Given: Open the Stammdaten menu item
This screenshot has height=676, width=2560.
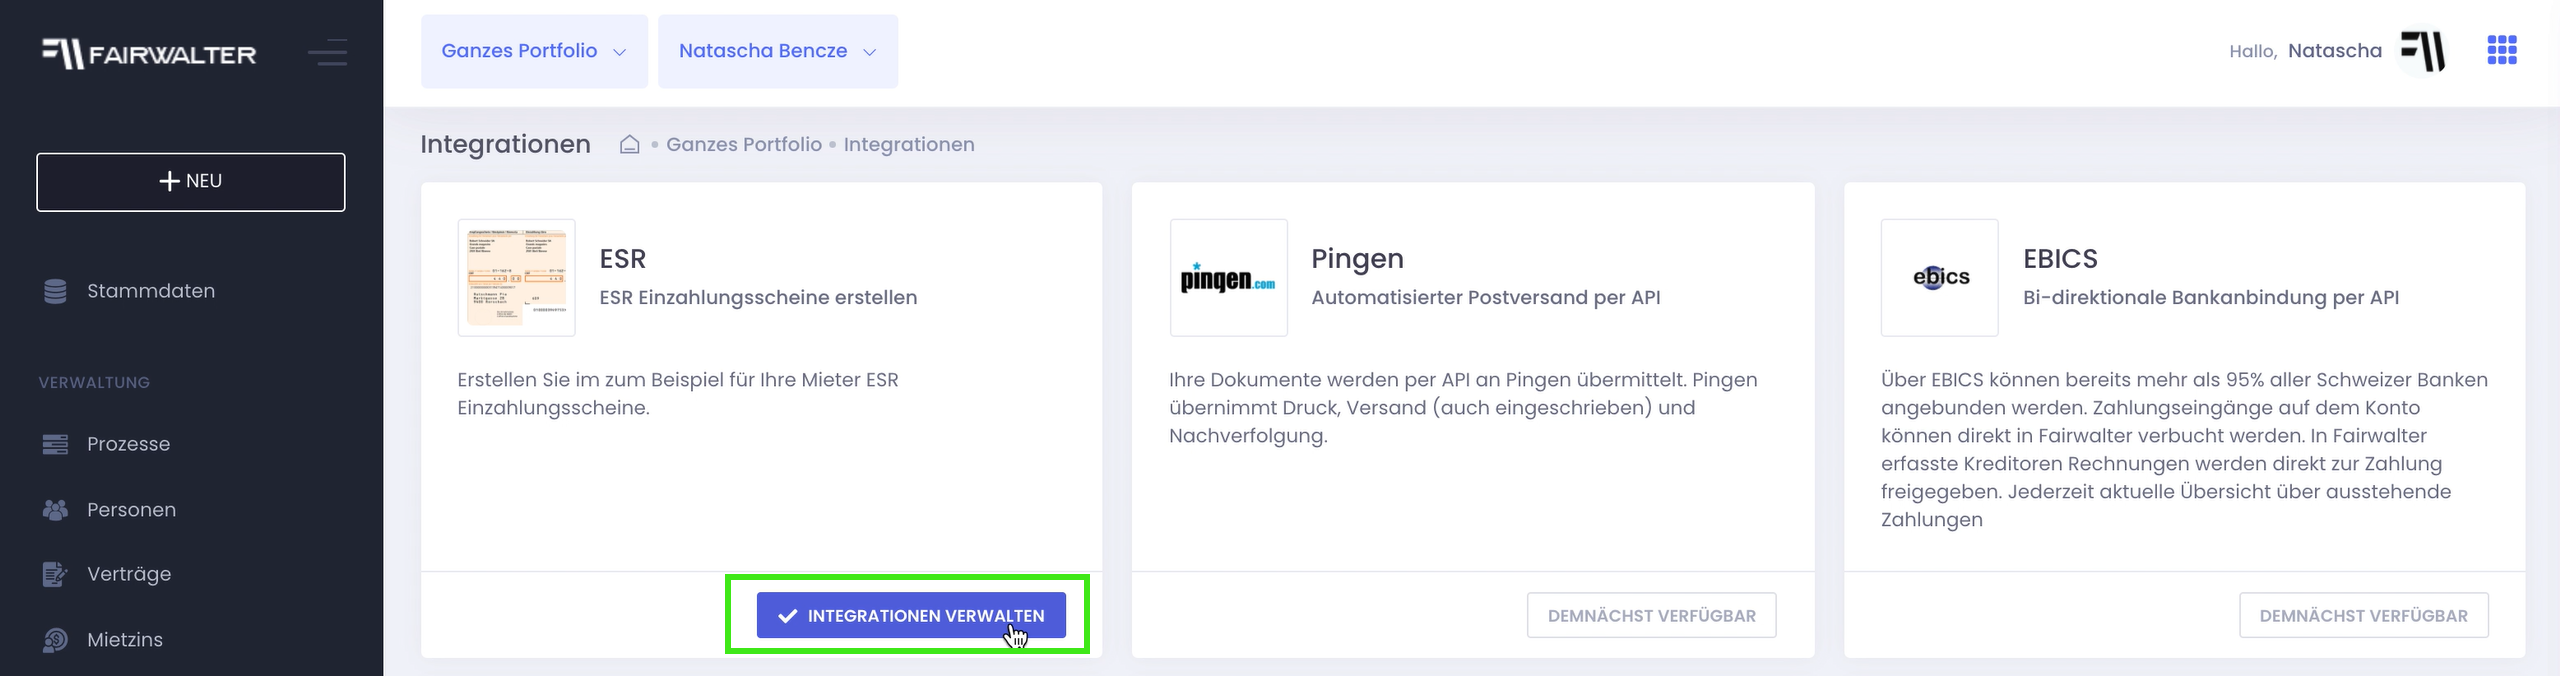Looking at the screenshot, I should (x=151, y=291).
